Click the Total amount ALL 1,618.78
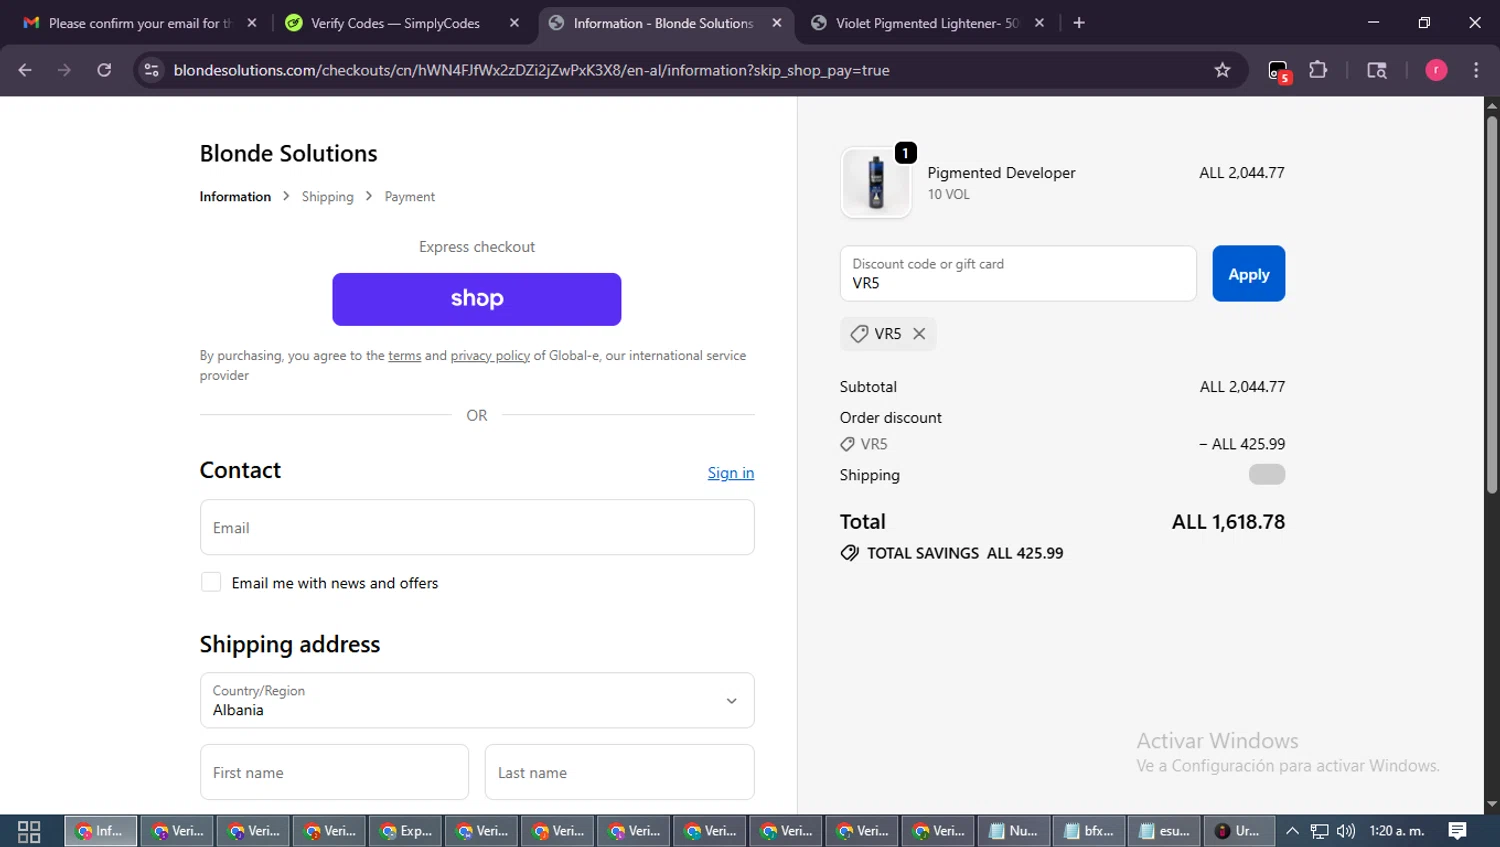 click(1228, 522)
